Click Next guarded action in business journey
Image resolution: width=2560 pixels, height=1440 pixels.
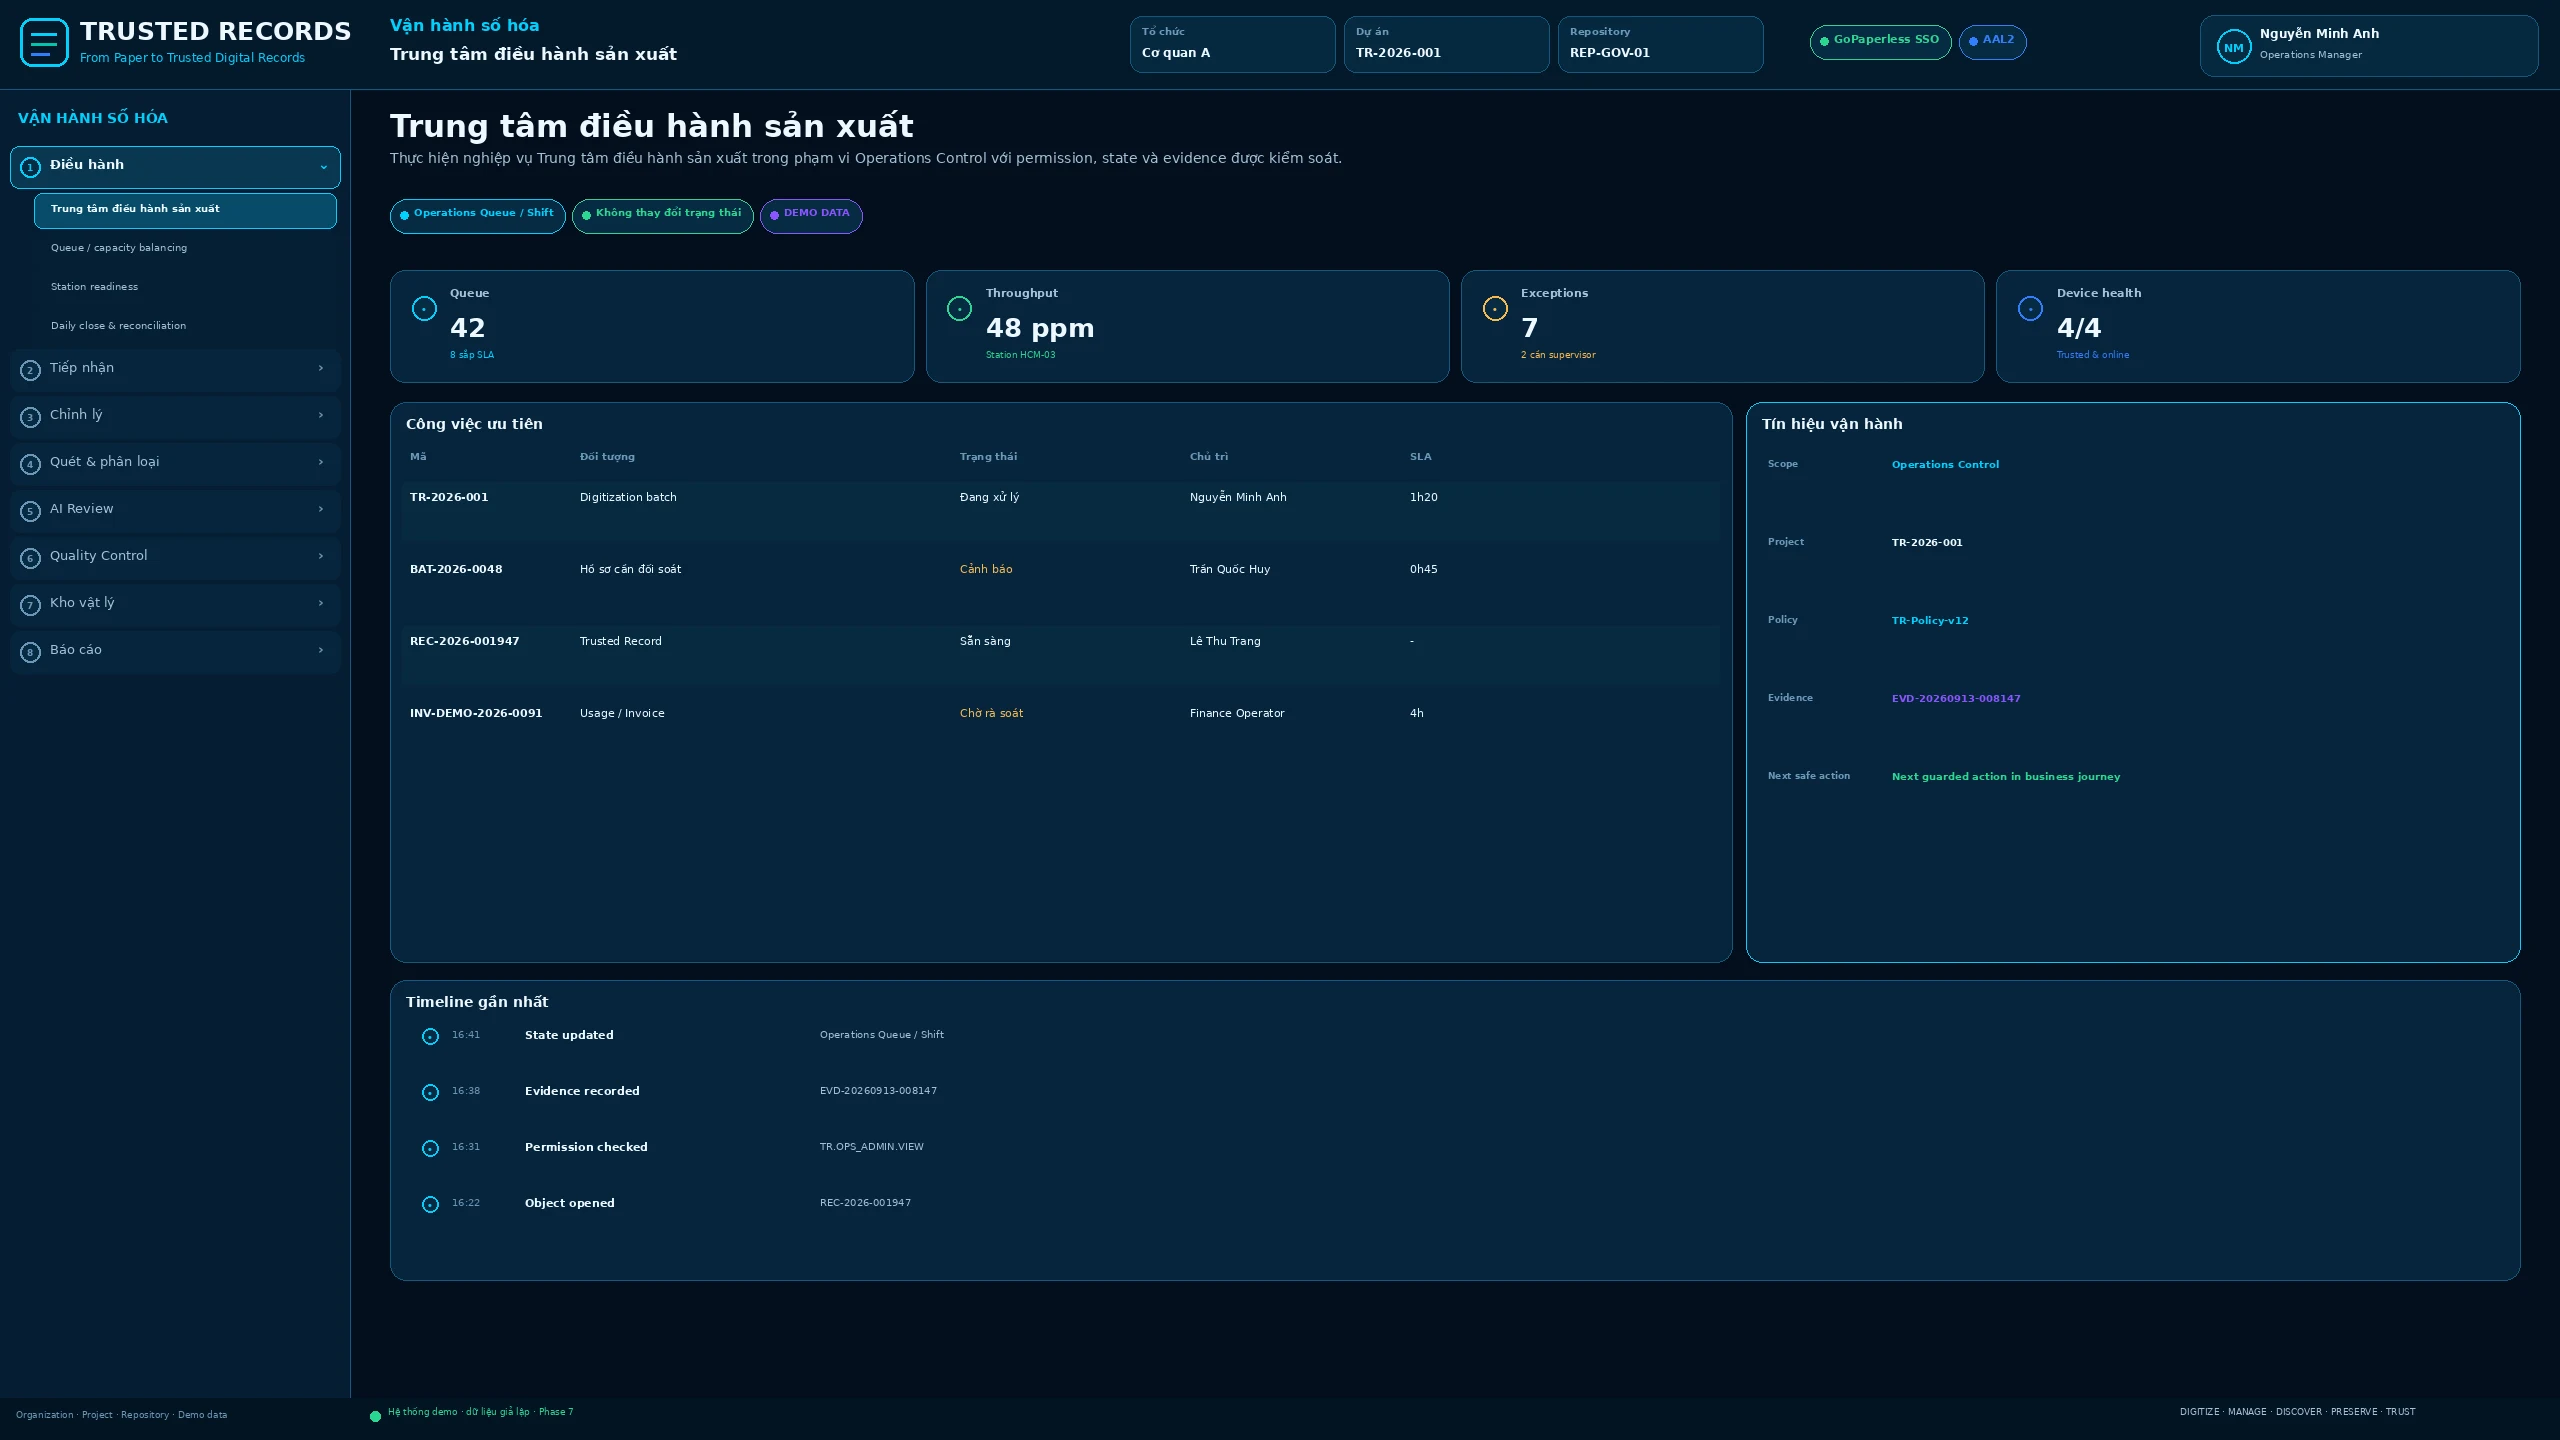coord(2006,777)
